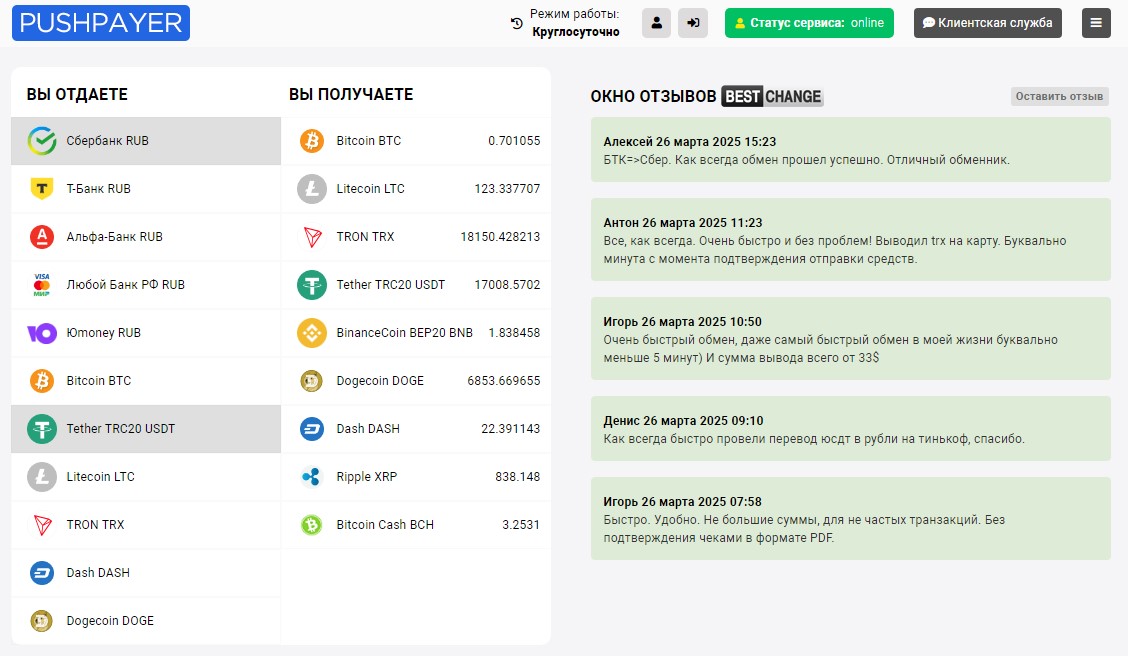This screenshot has width=1128, height=656.
Task: Click the 838.148 Ripple reserve value
Action: click(x=517, y=477)
